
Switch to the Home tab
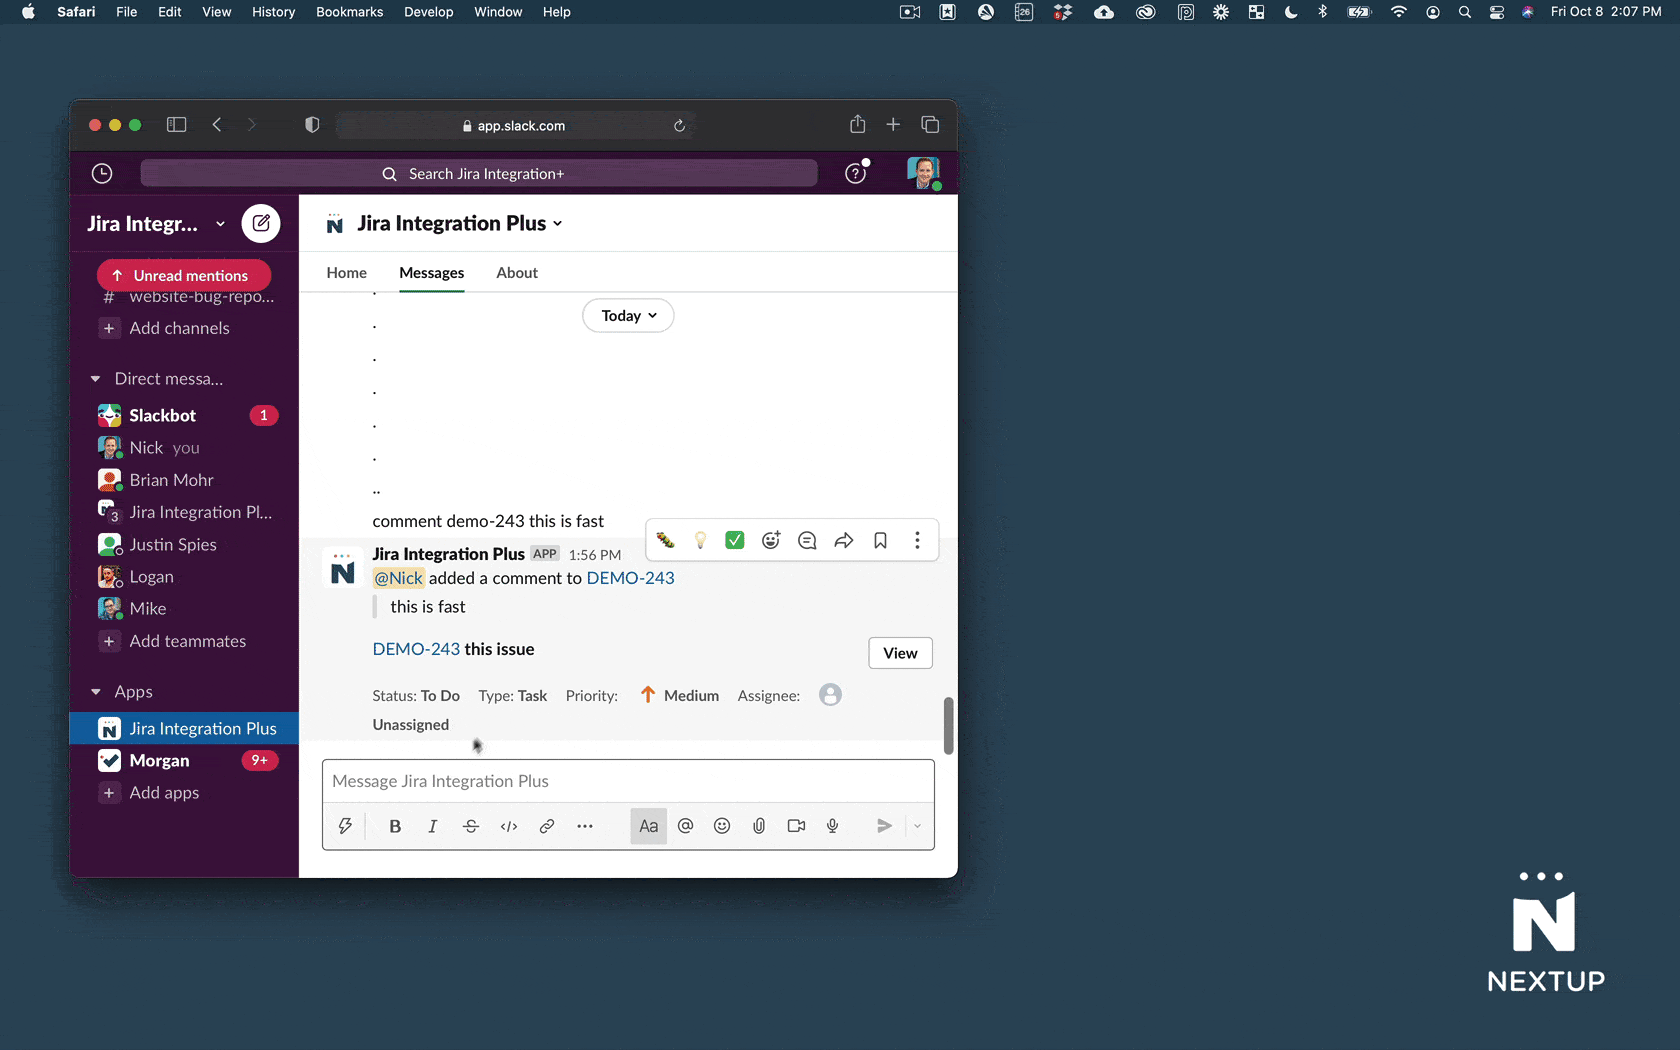pos(347,273)
